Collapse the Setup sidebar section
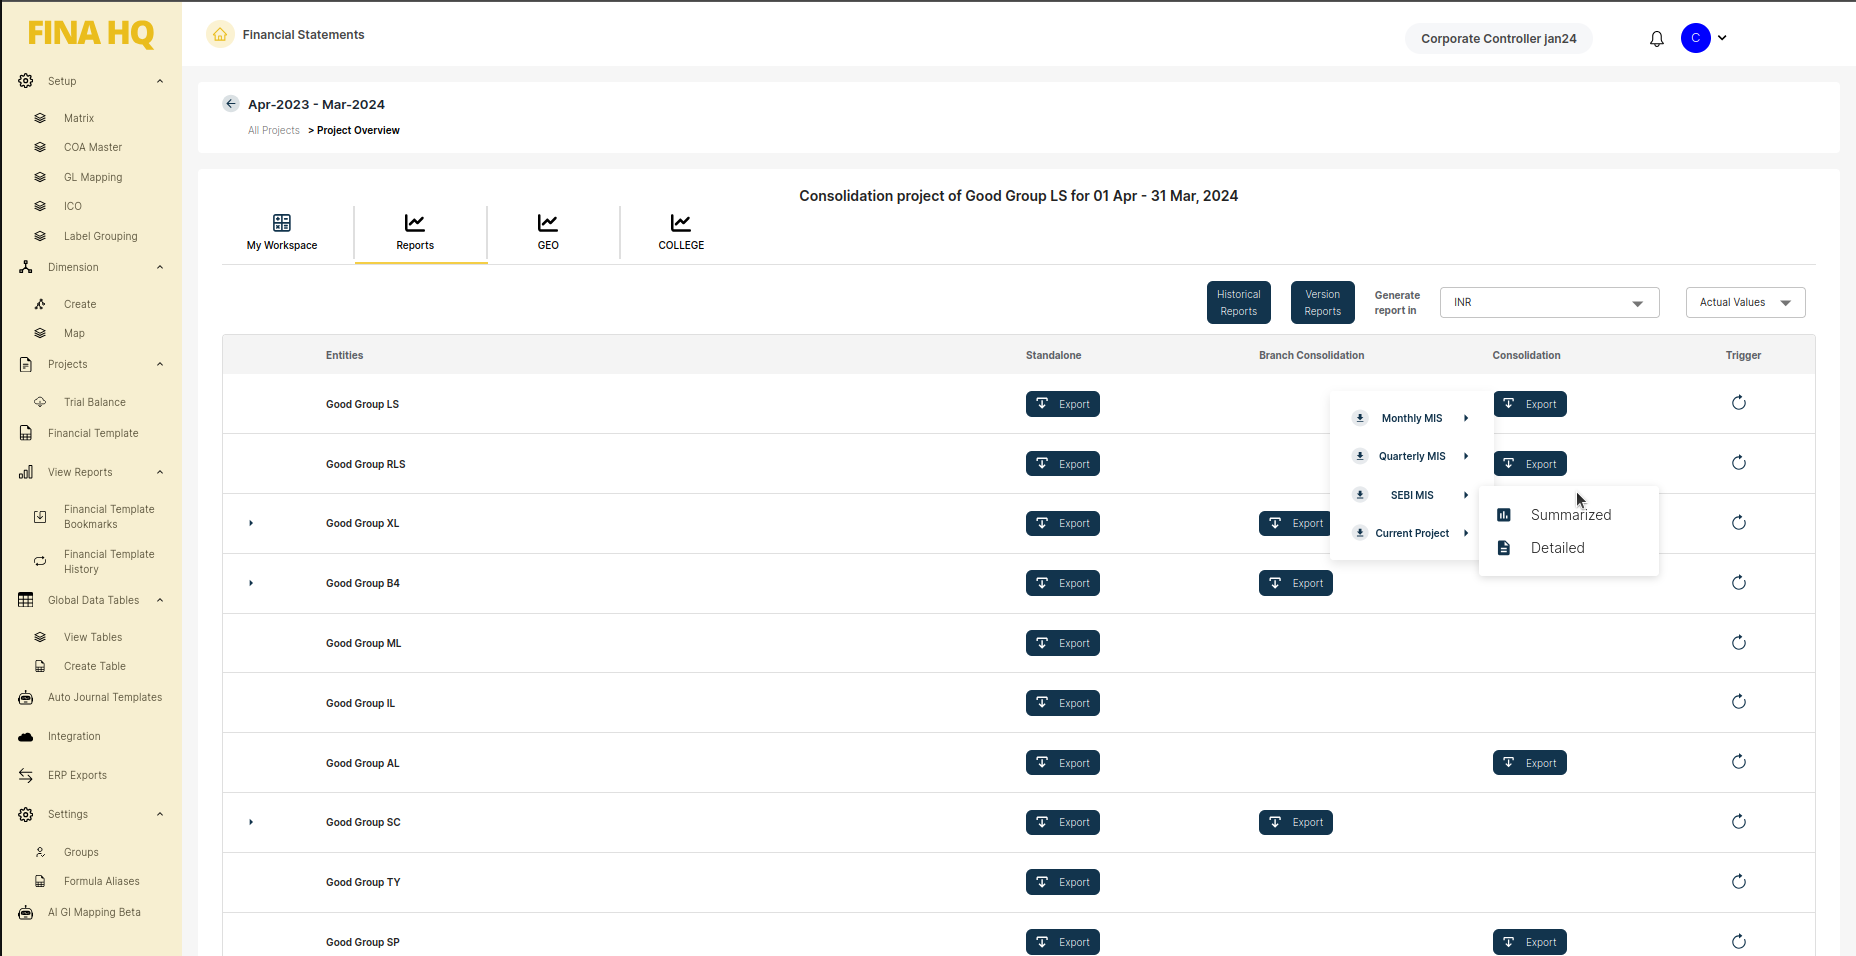The width and height of the screenshot is (1856, 956). (160, 81)
